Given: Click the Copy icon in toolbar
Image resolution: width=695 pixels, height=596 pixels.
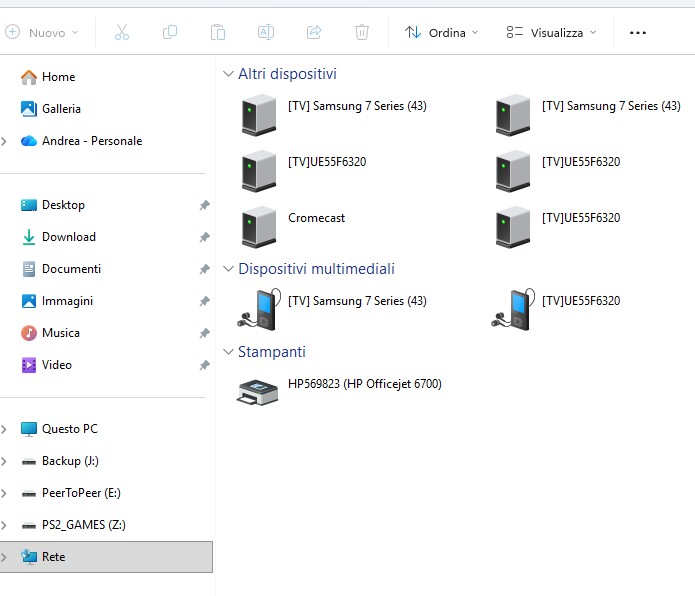Looking at the screenshot, I should pos(170,32).
